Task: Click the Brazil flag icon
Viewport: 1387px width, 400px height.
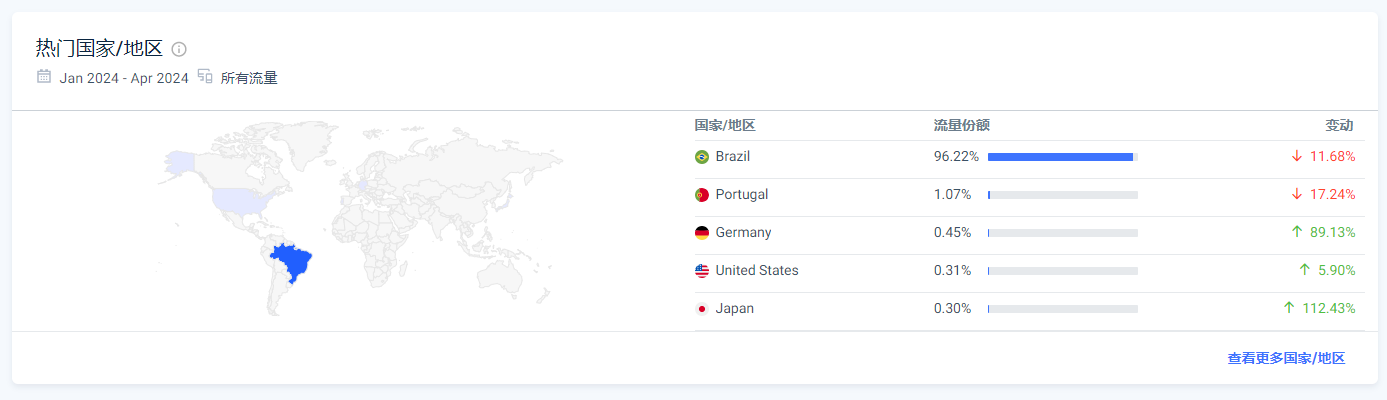Action: pyautogui.click(x=702, y=157)
